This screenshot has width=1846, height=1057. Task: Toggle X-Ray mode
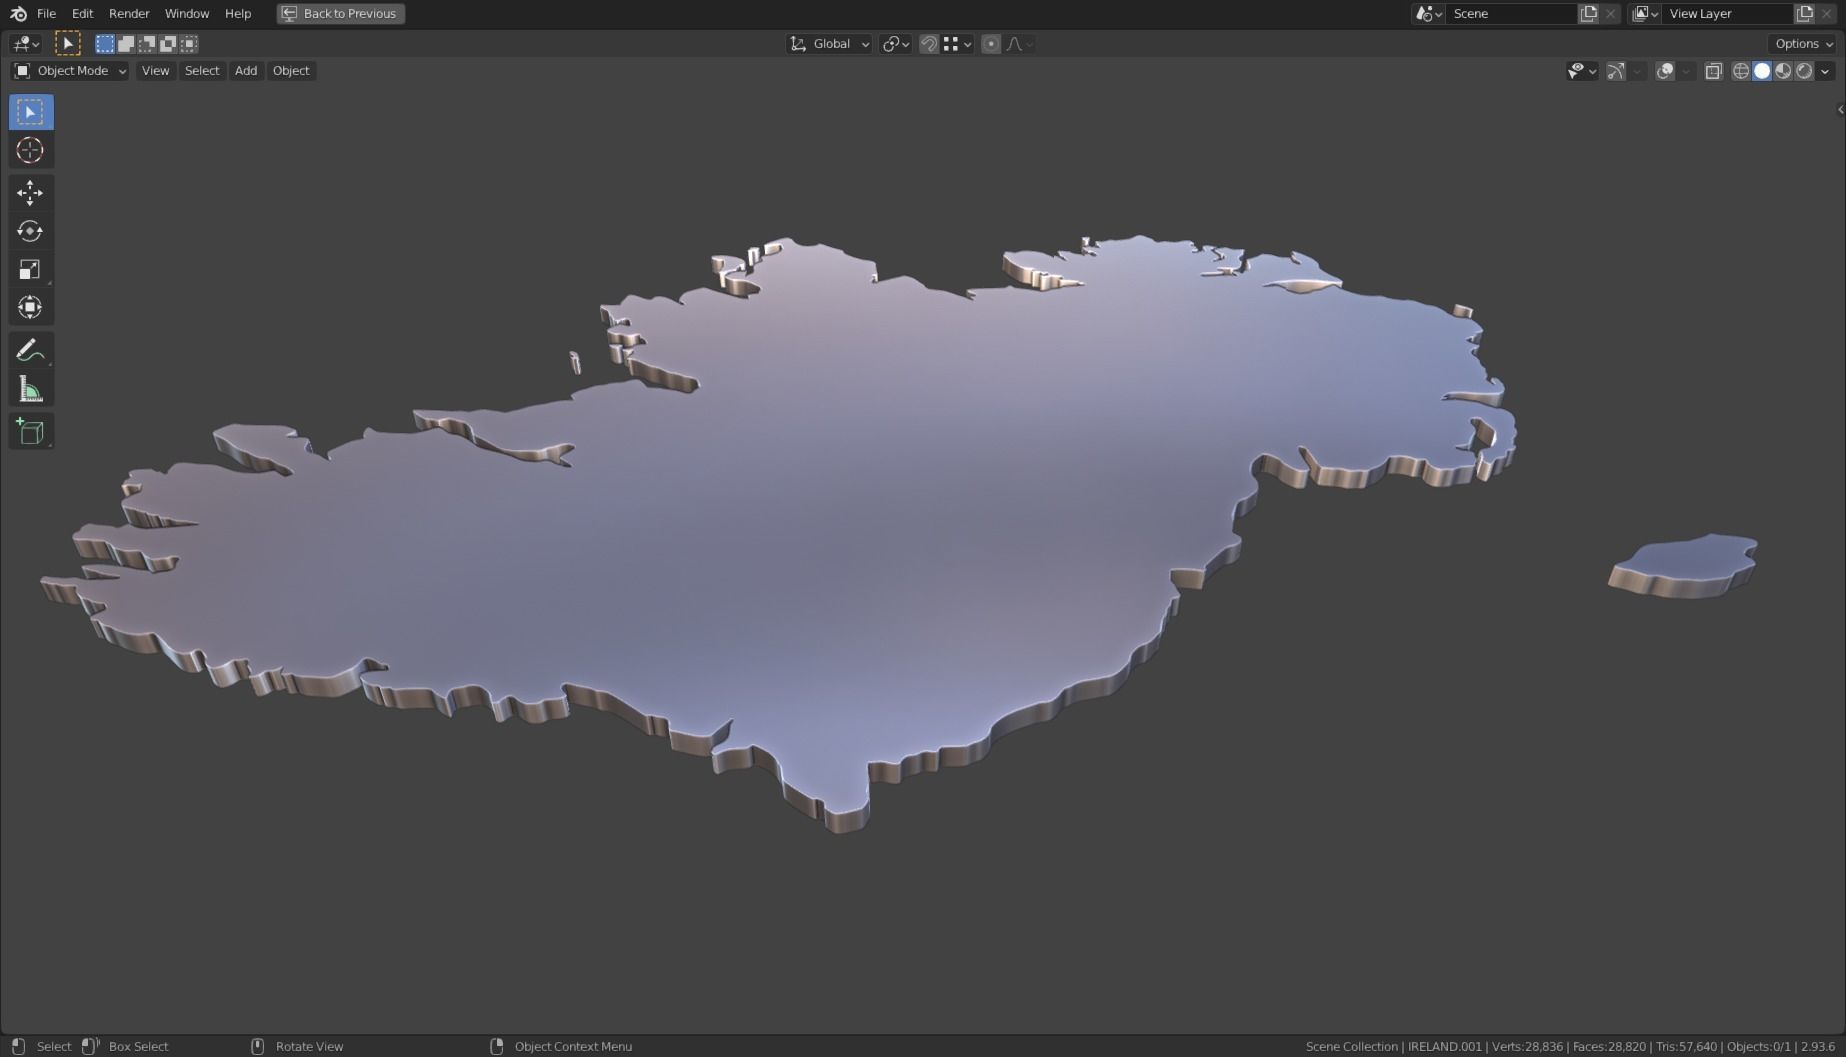click(x=1714, y=70)
